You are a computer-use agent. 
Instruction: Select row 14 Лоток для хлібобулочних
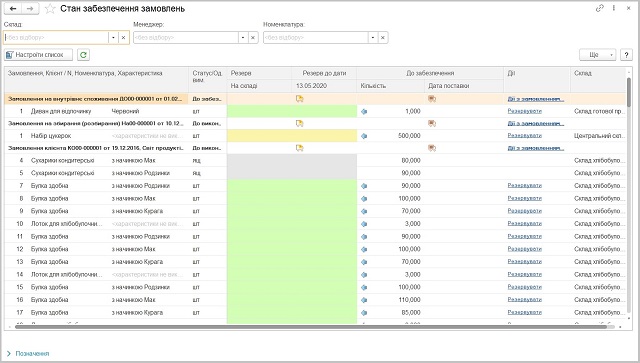tap(315, 274)
